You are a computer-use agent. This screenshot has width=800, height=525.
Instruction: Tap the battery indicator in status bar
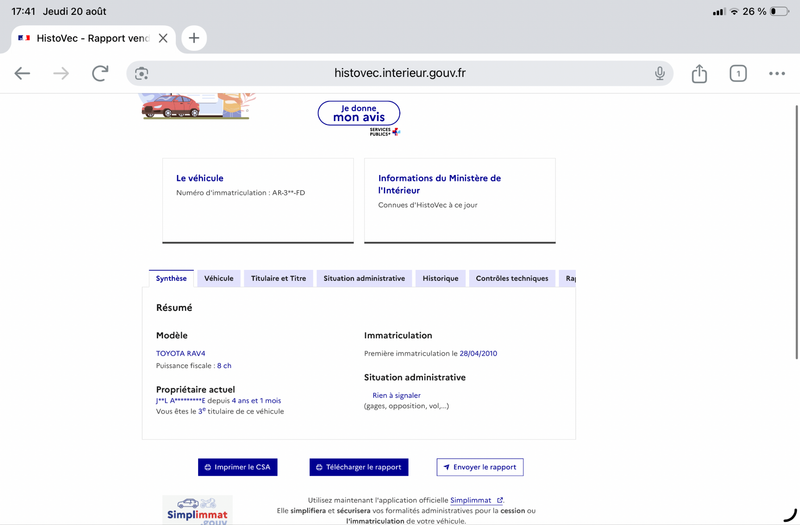tap(780, 11)
